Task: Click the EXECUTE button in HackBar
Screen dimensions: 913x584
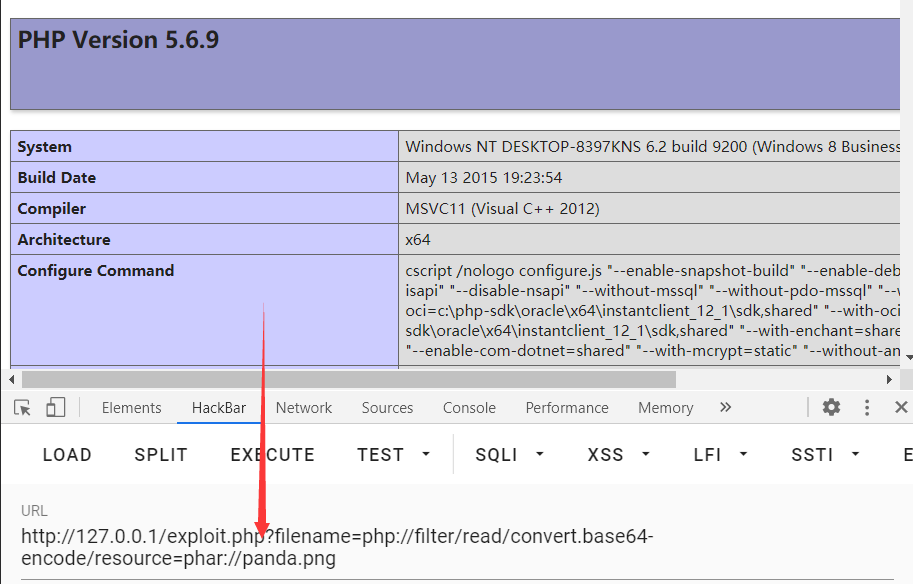Action: point(273,455)
